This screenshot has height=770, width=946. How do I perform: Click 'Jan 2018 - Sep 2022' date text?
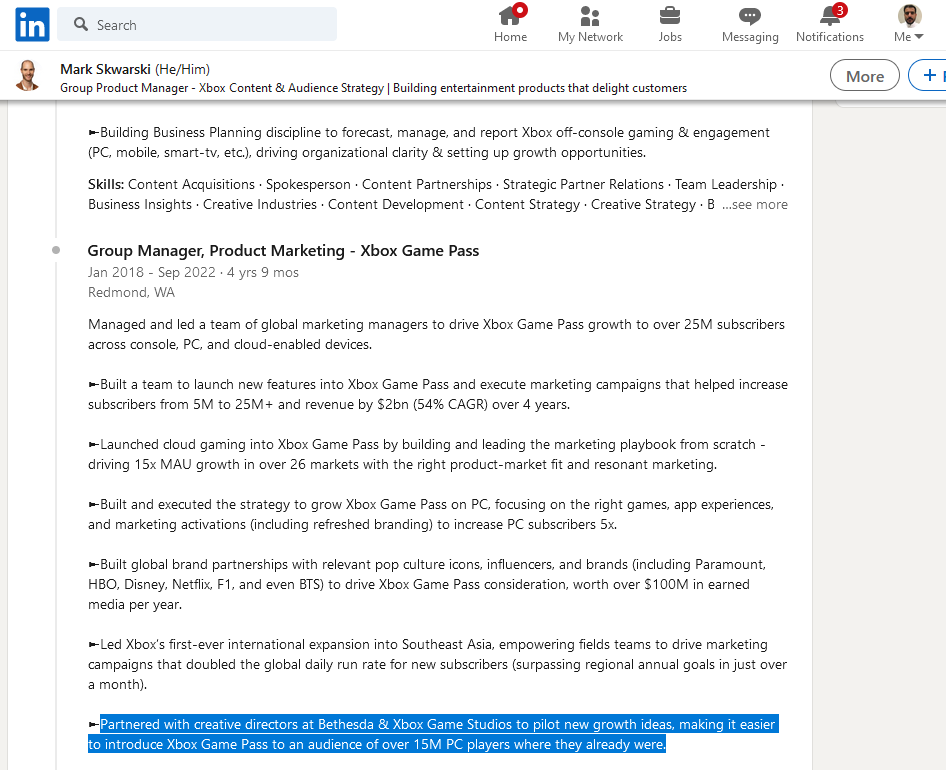pos(151,272)
